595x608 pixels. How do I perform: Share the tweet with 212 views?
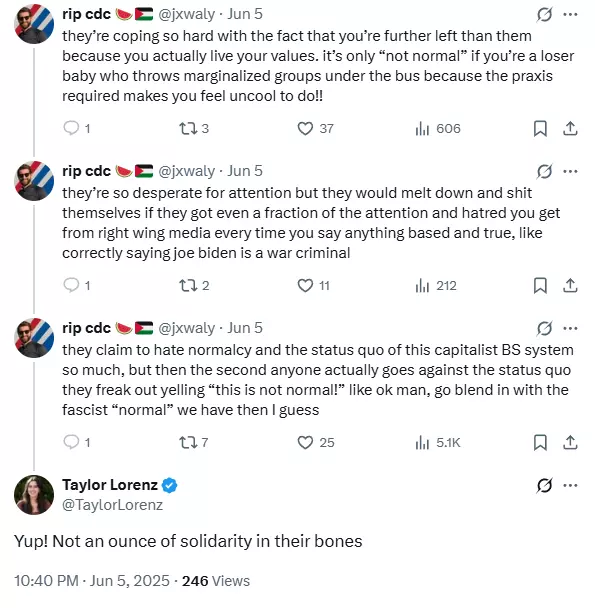click(570, 285)
